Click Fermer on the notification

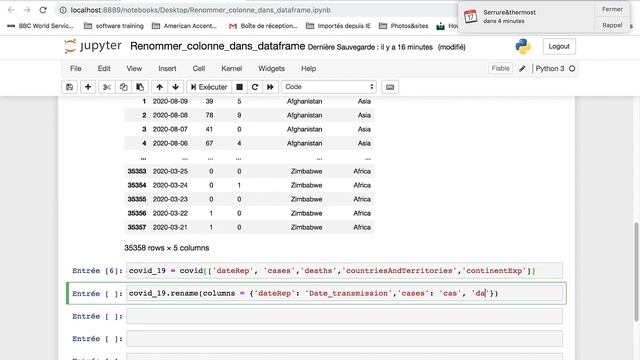click(612, 9)
